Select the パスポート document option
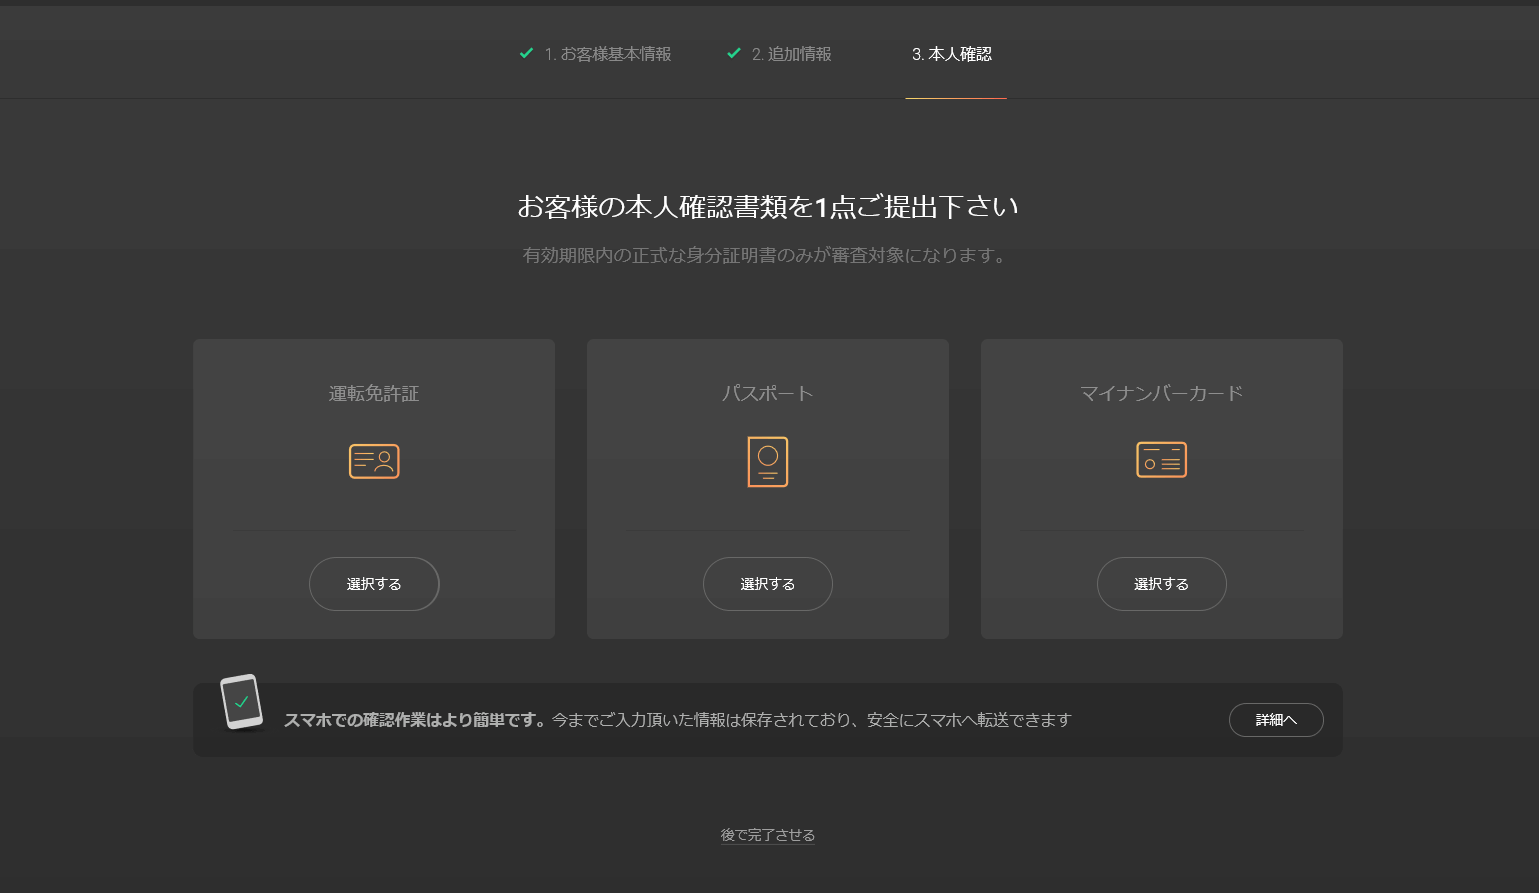This screenshot has width=1539, height=893. coord(767,488)
